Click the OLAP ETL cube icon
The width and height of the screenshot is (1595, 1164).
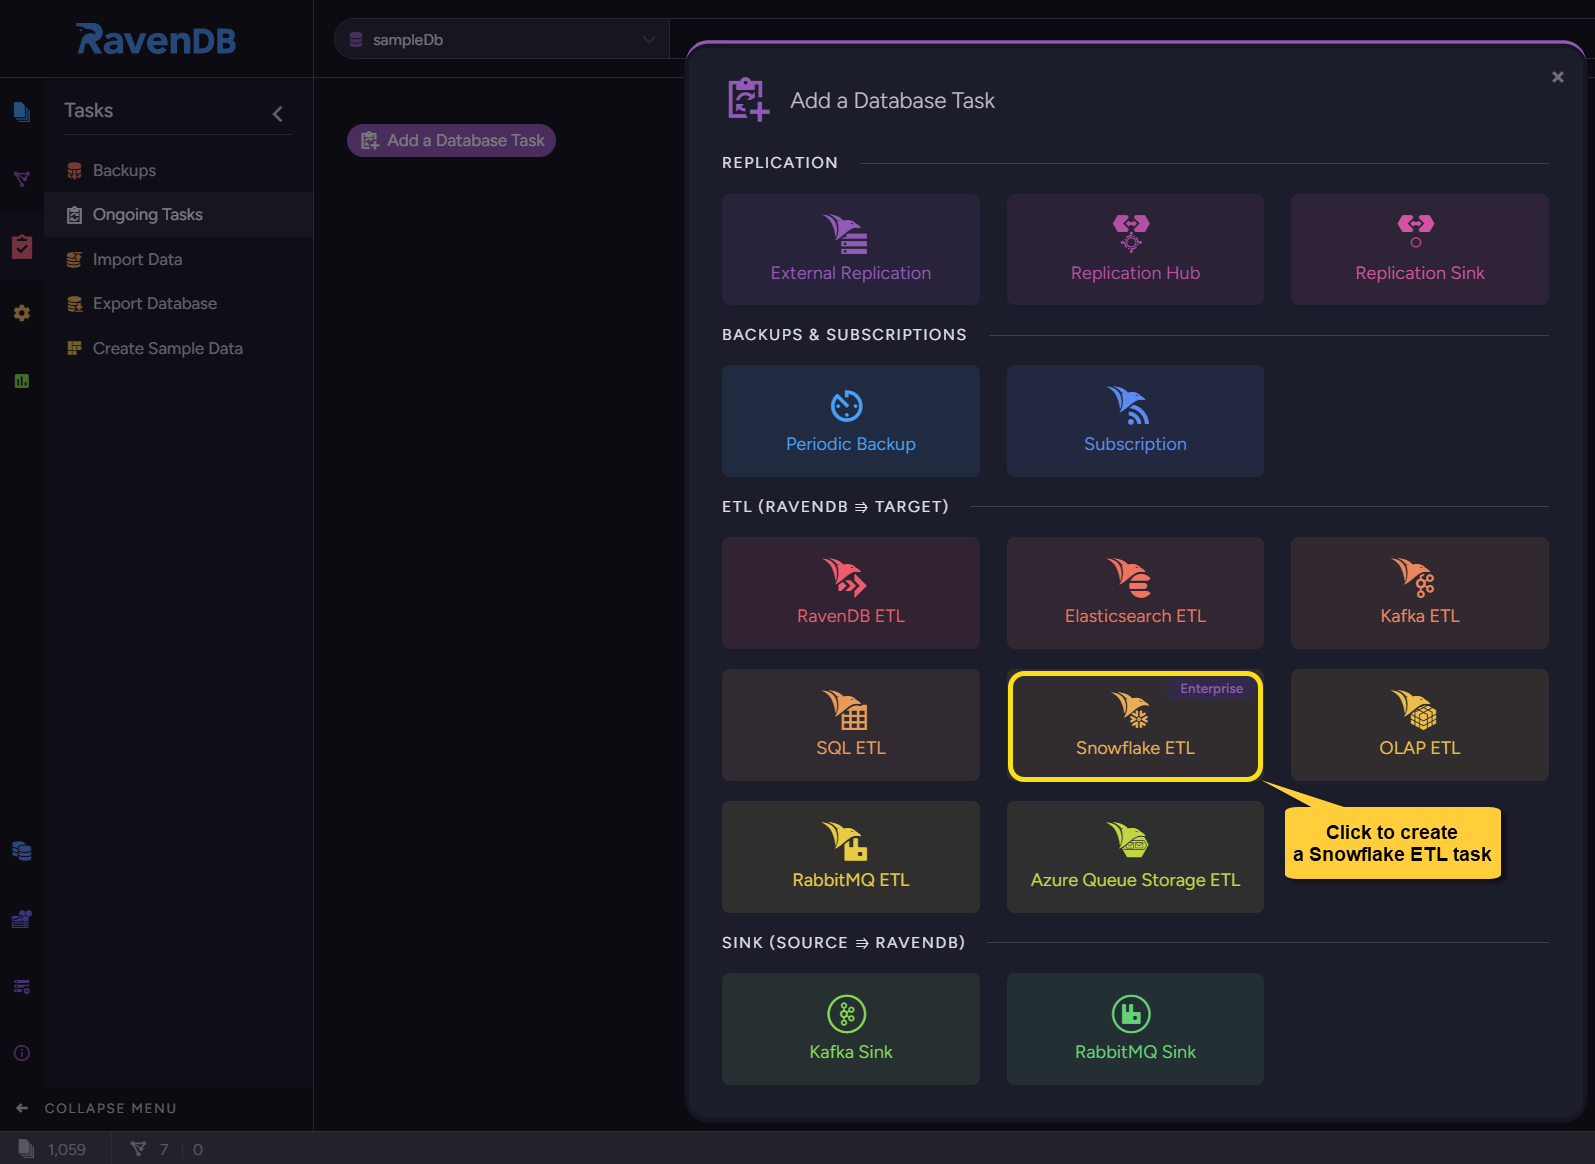(1414, 709)
